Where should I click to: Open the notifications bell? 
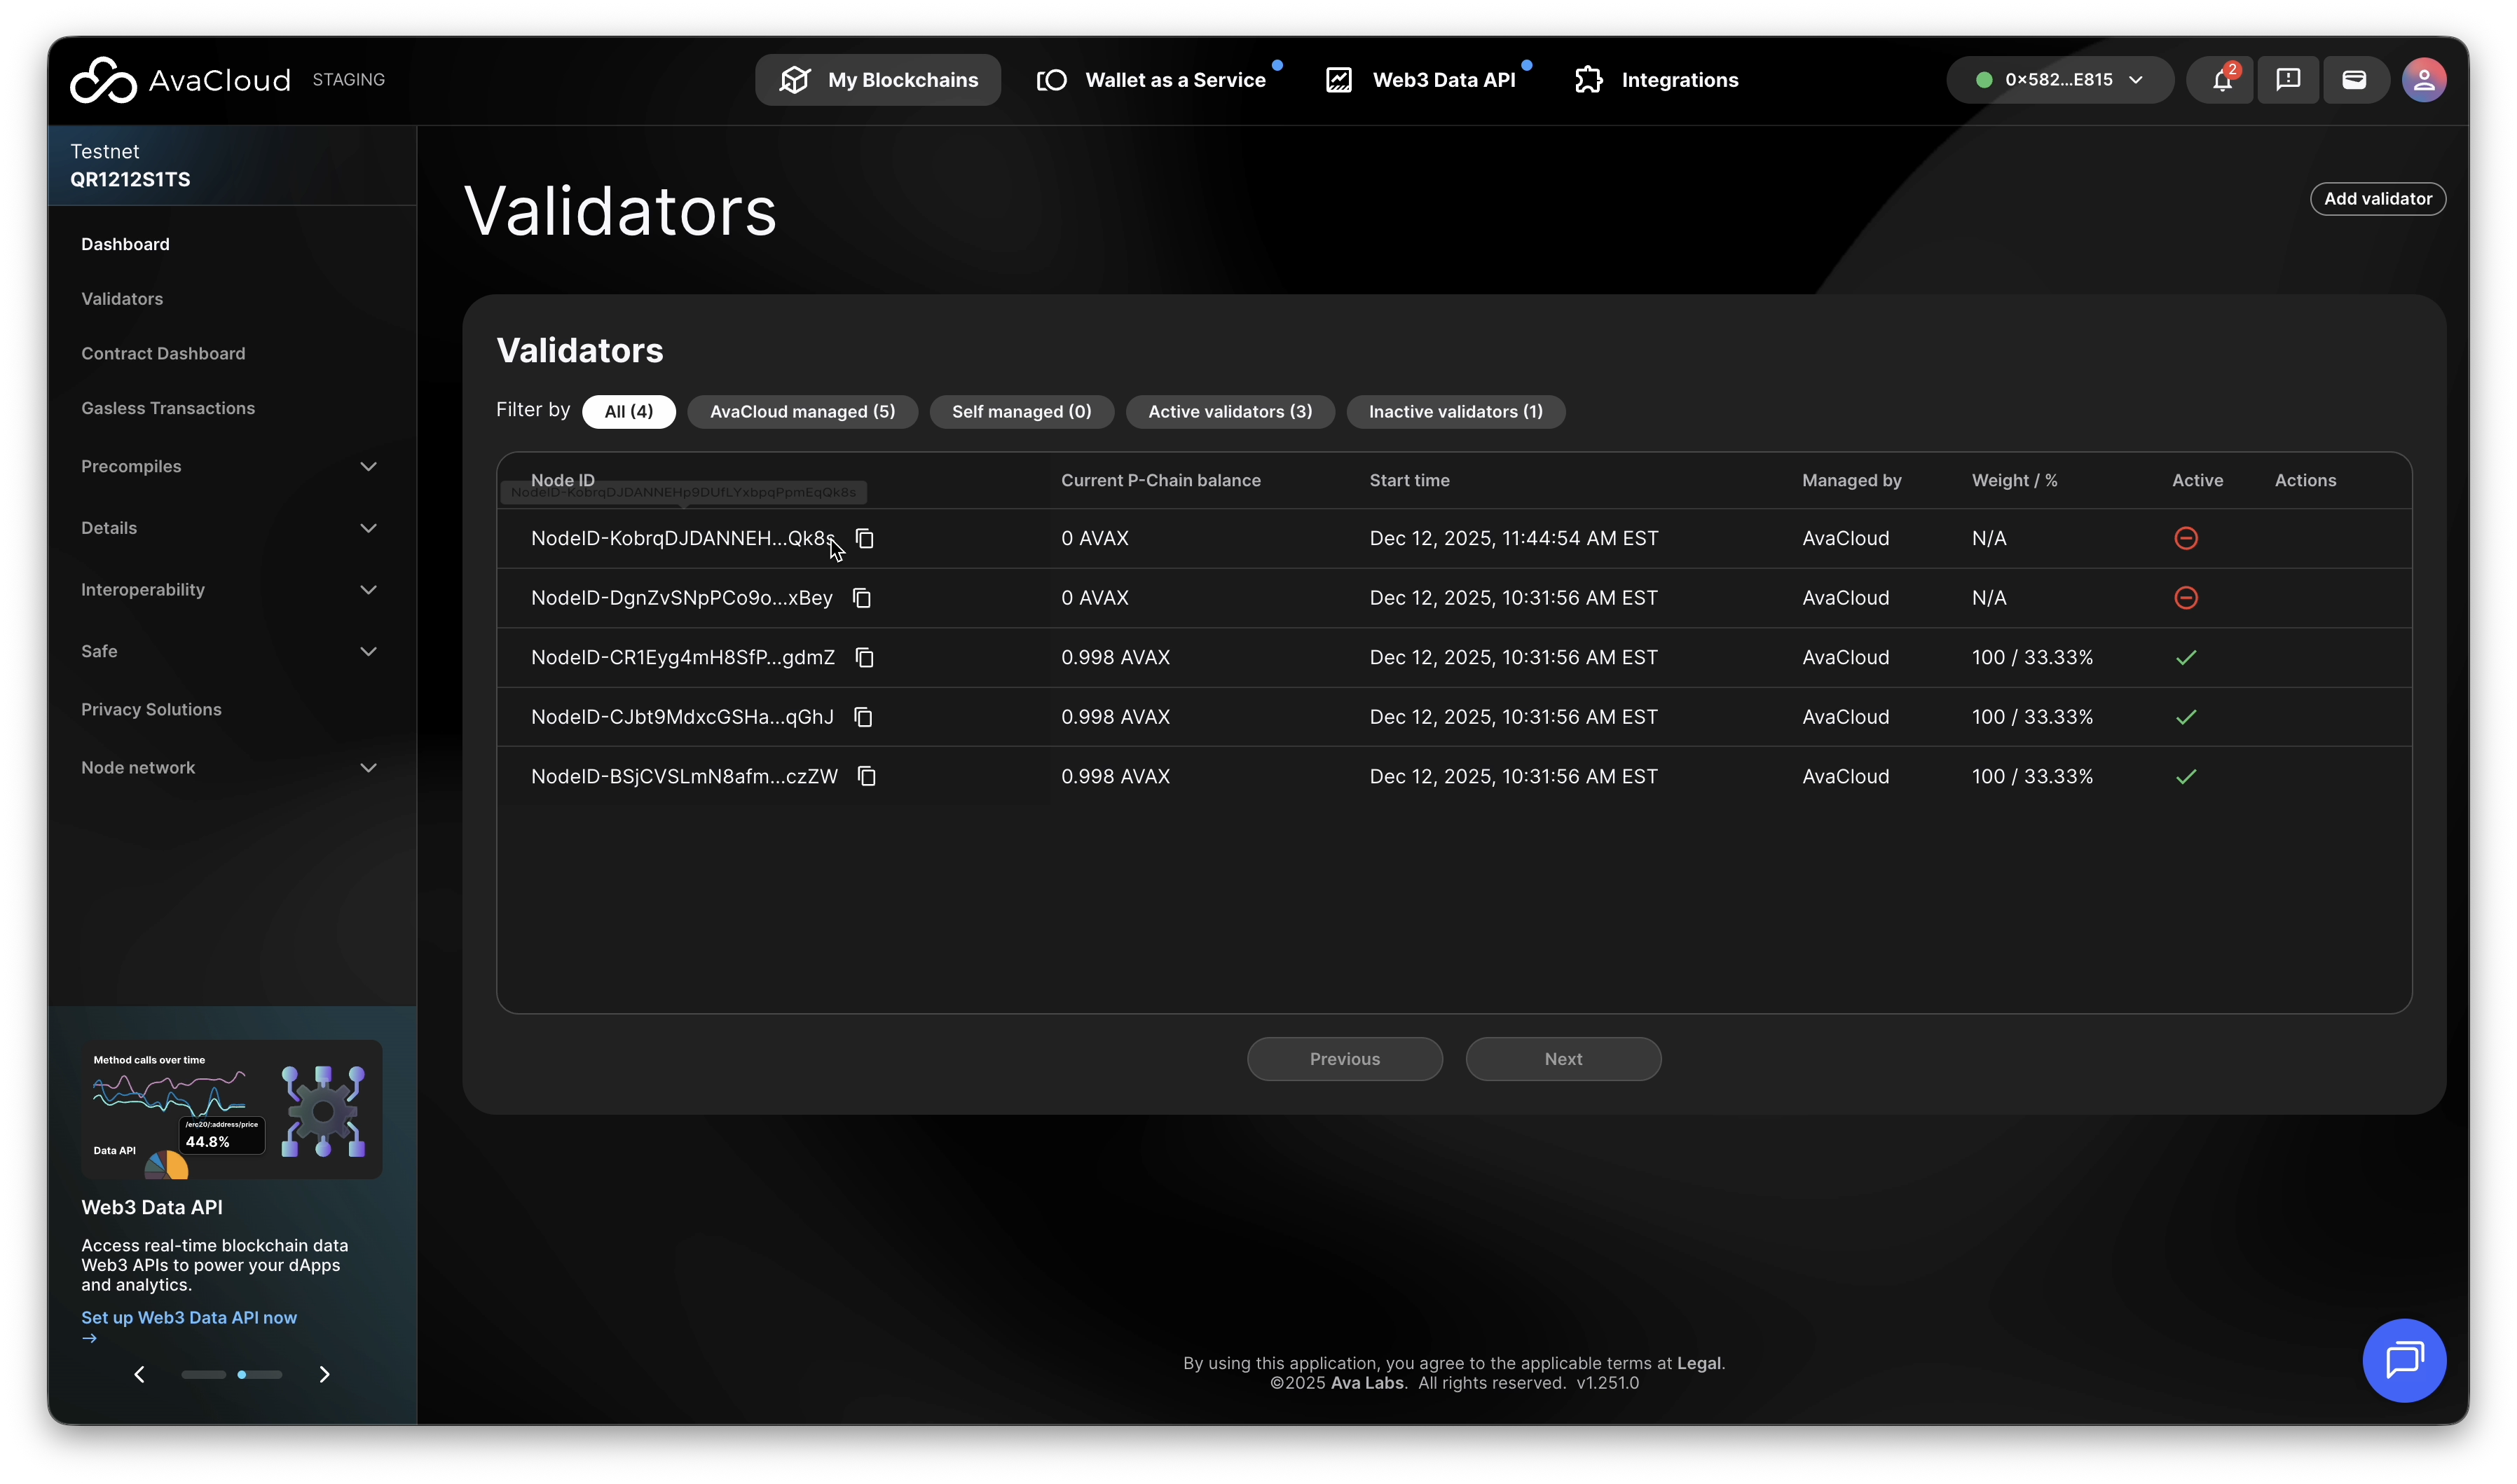click(x=2221, y=80)
